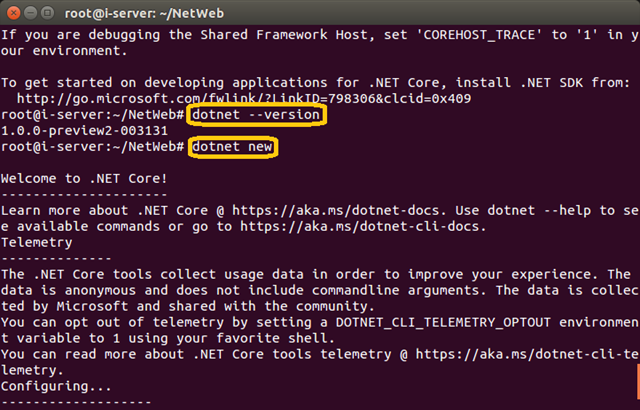Image resolution: width=640 pixels, height=410 pixels.
Task: Open the aka.ms/dotnet-cli-docs link
Action: (x=363, y=226)
